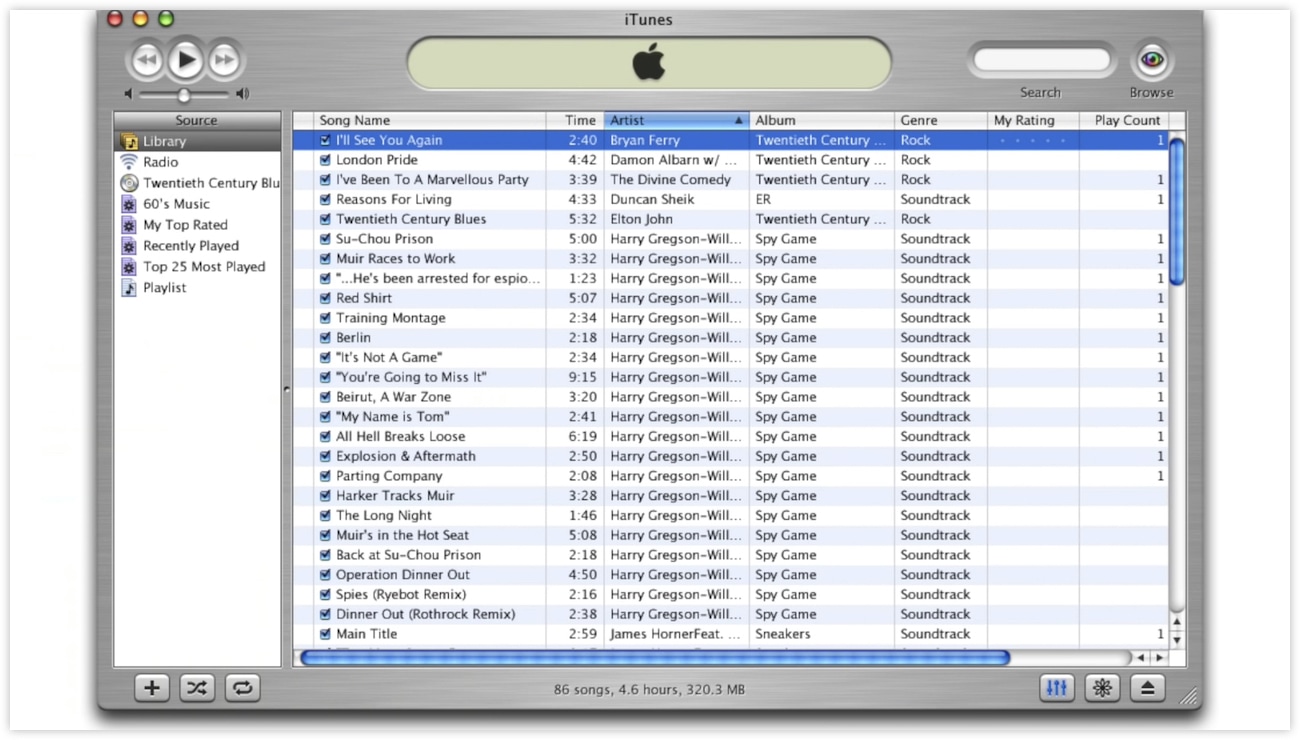This screenshot has width=1300, height=740.
Task: Click the low volume speaker icon
Action: pyautogui.click(x=128, y=94)
